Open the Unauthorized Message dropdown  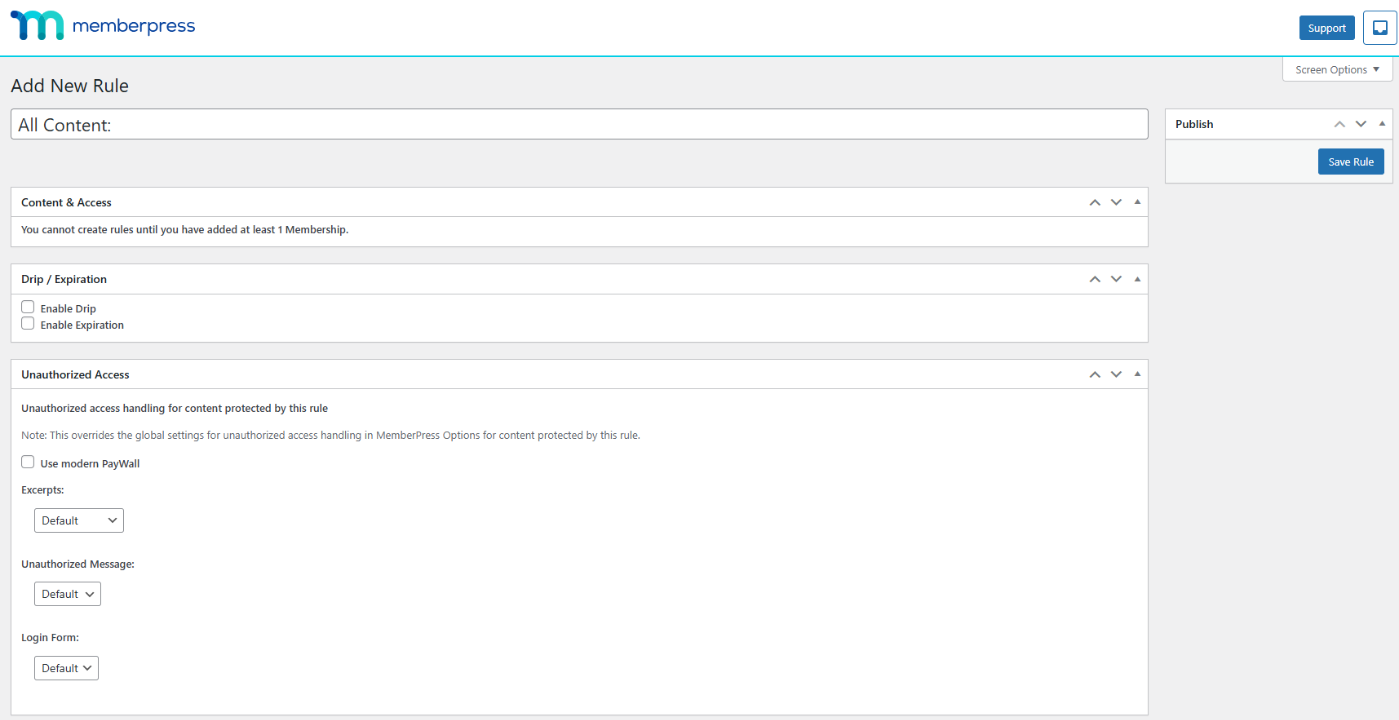click(67, 594)
